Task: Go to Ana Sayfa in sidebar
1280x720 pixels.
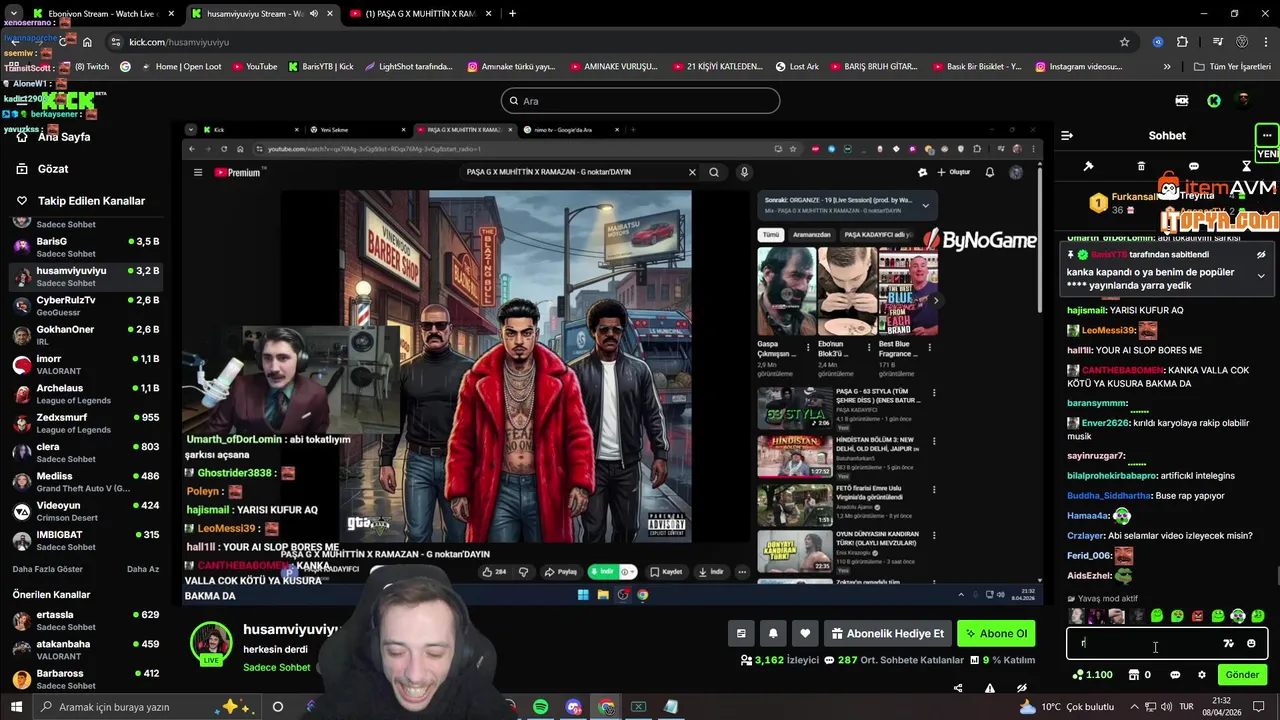Action: click(x=64, y=137)
